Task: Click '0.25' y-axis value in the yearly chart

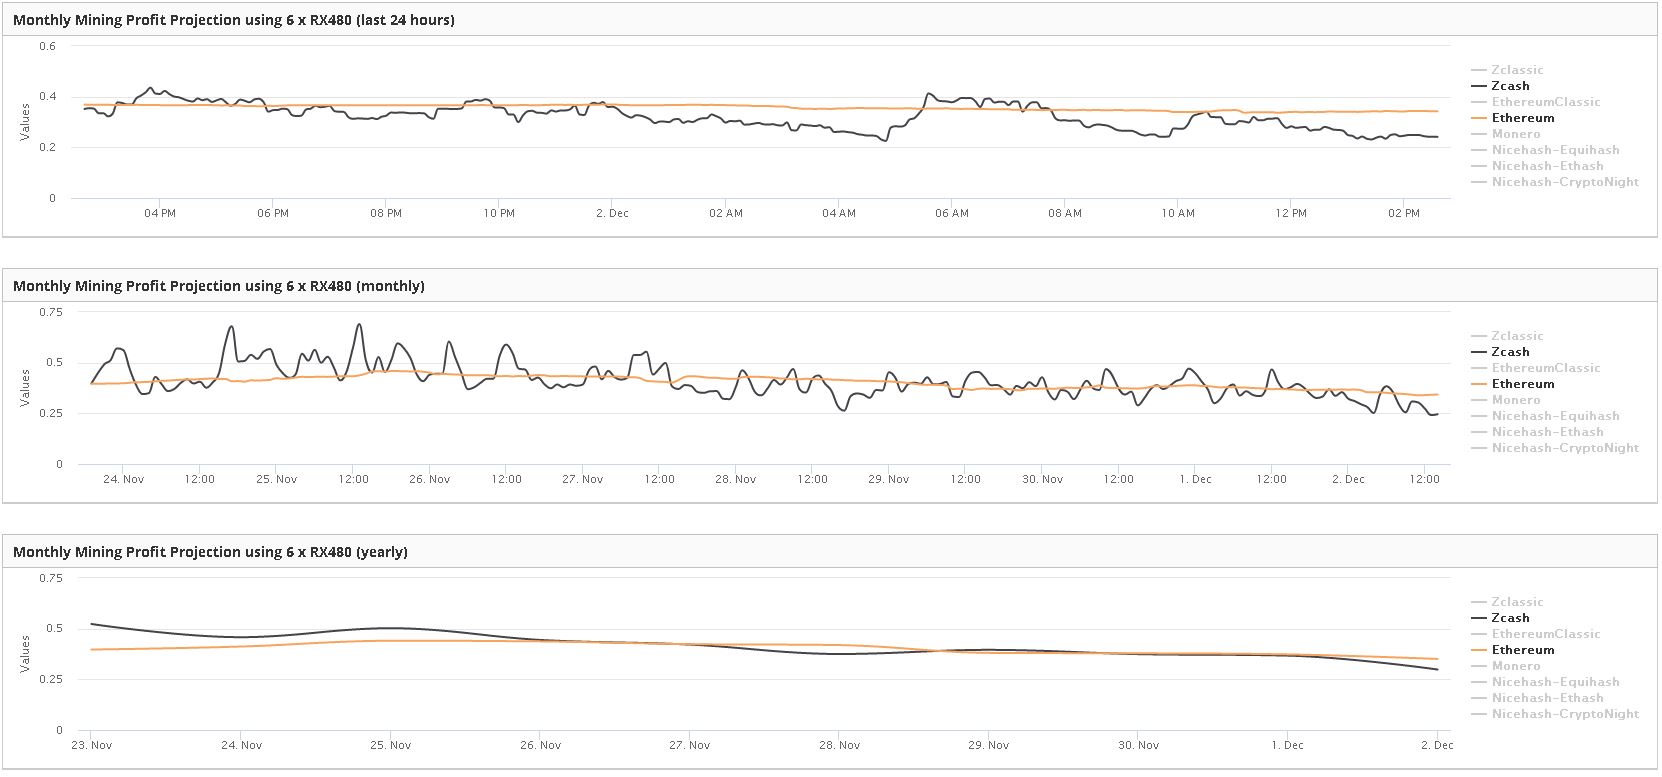Action: (51, 679)
